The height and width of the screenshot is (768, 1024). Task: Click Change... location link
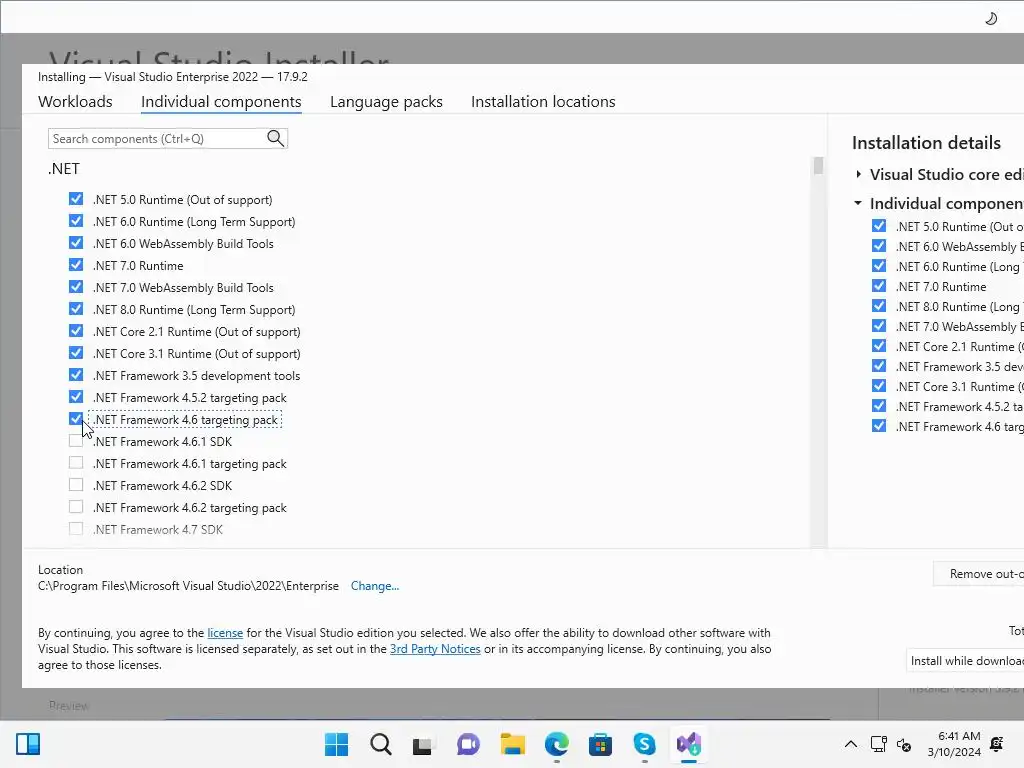(375, 586)
